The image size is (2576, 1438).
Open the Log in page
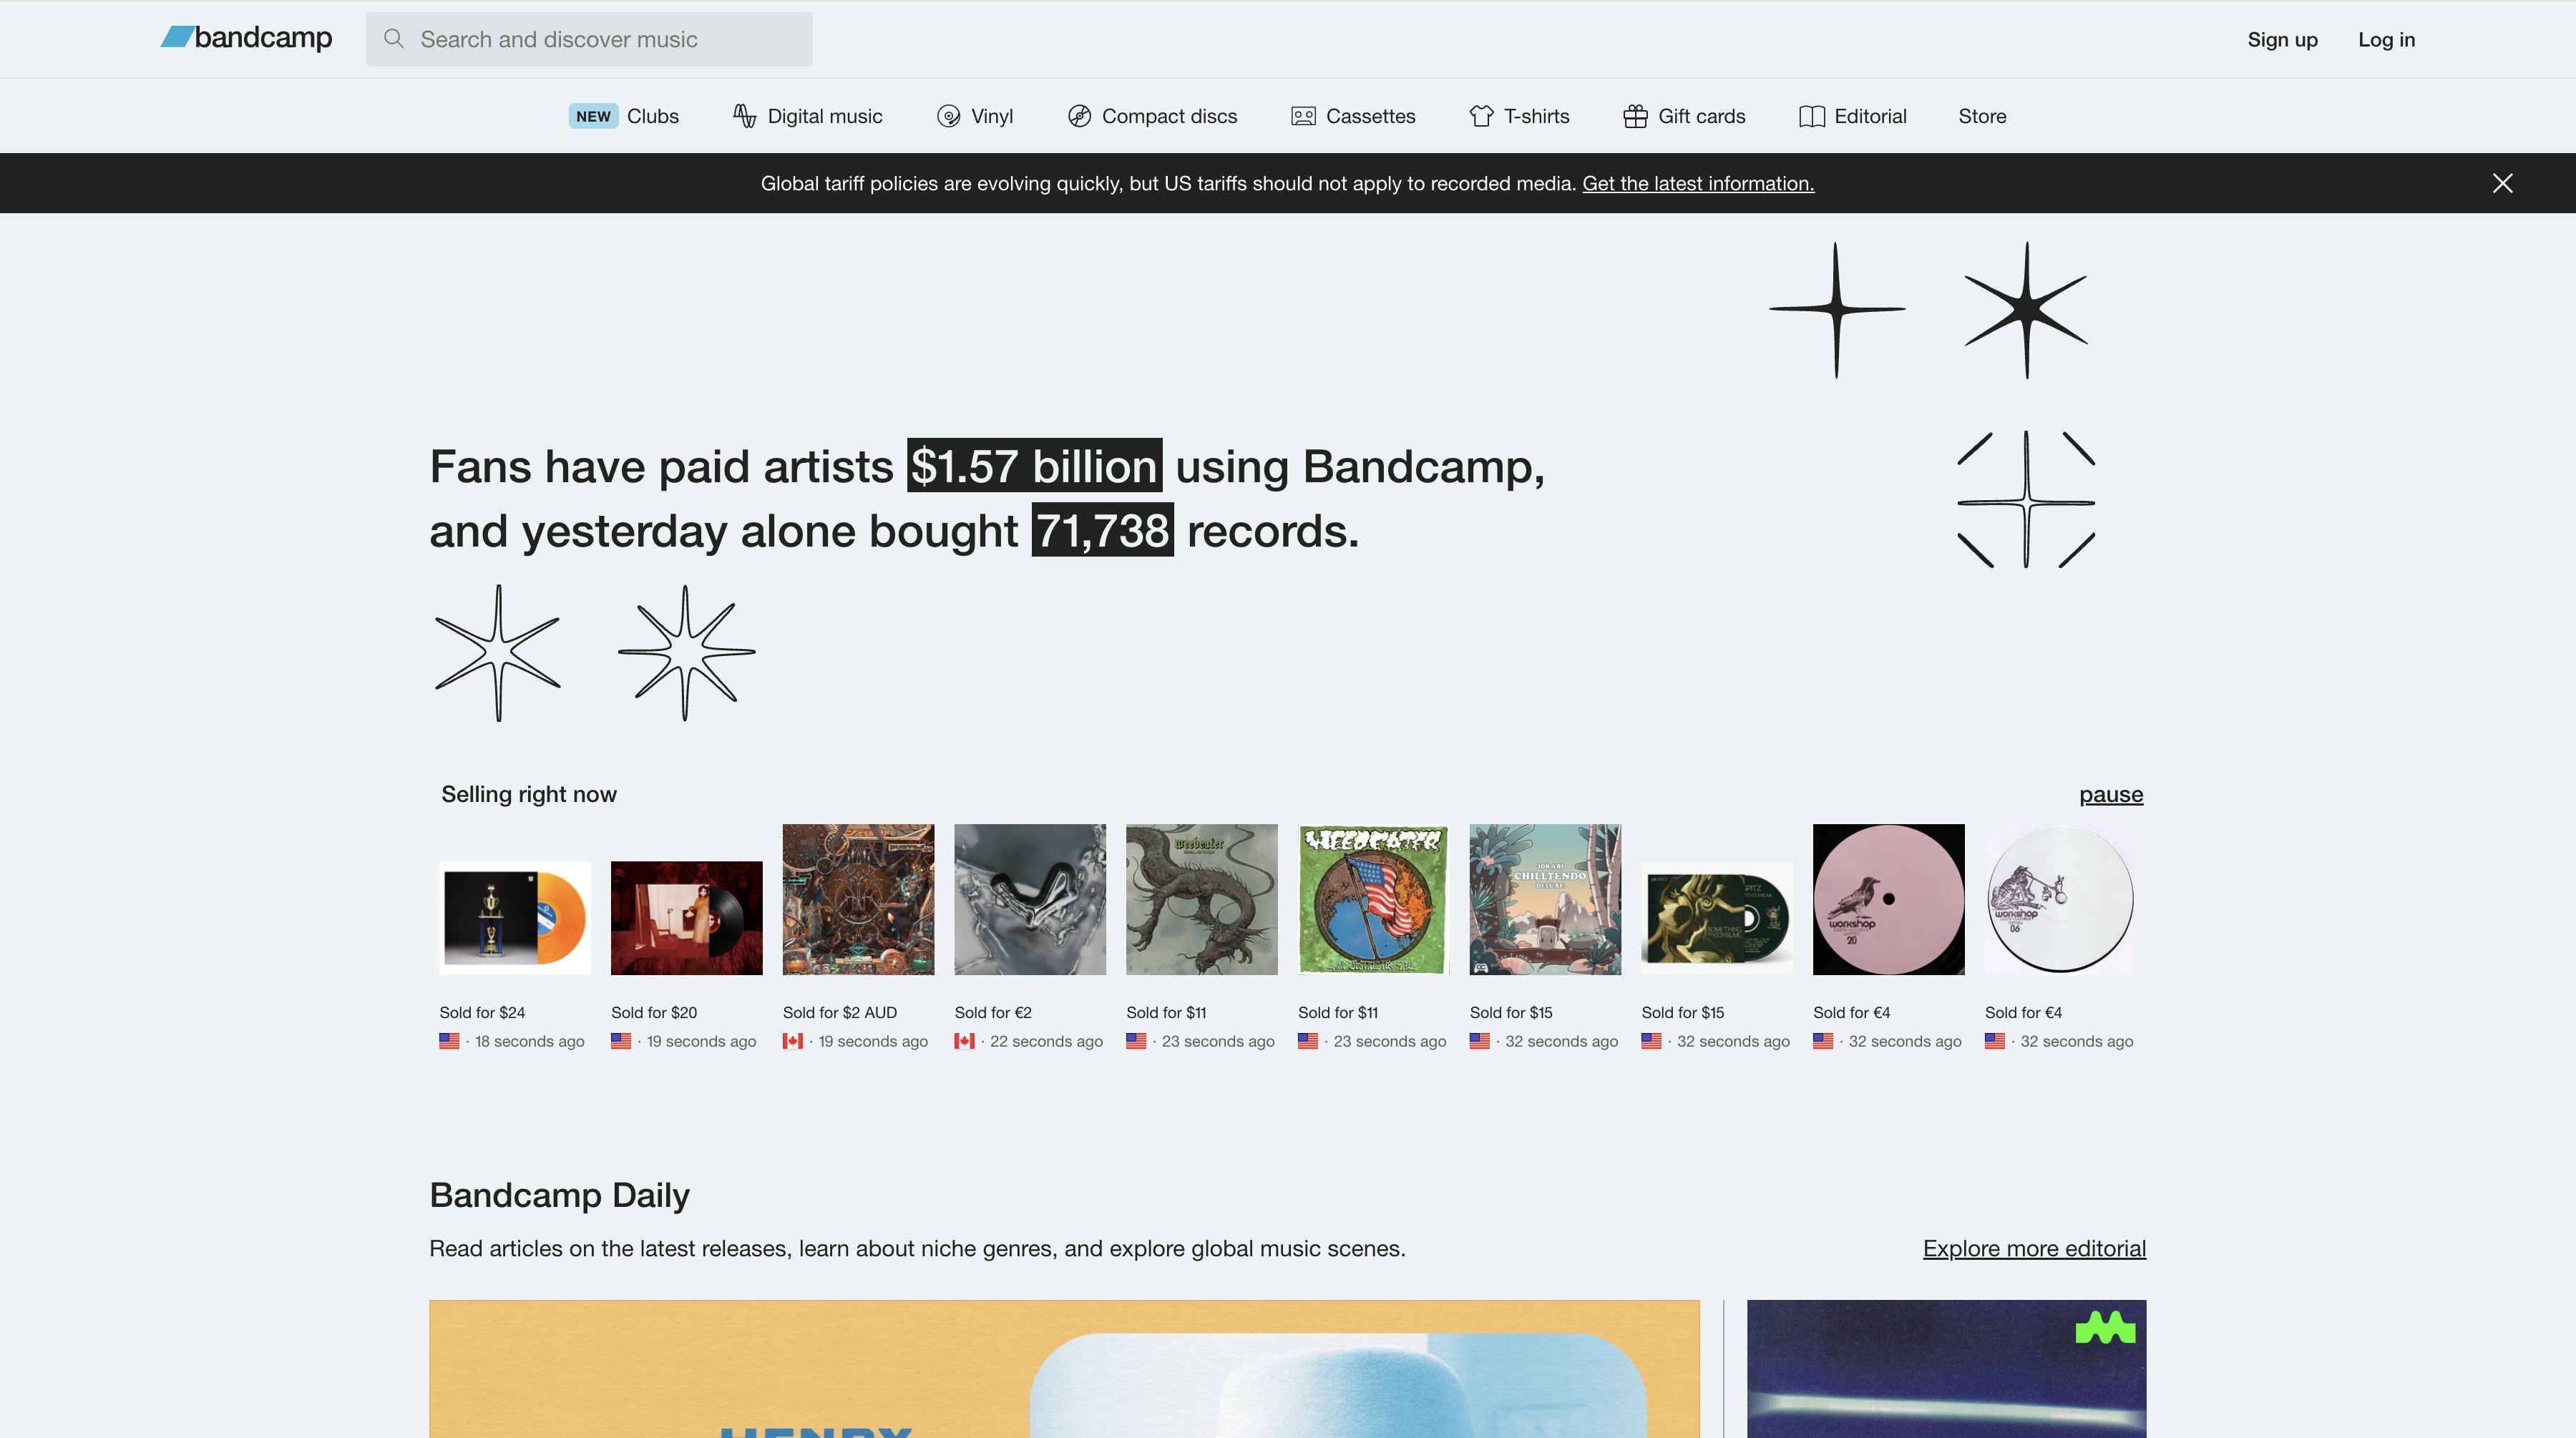click(2386, 40)
